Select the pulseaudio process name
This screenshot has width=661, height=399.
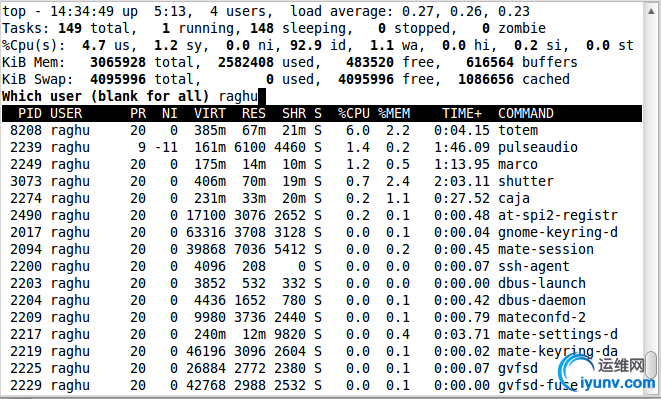pos(538,147)
